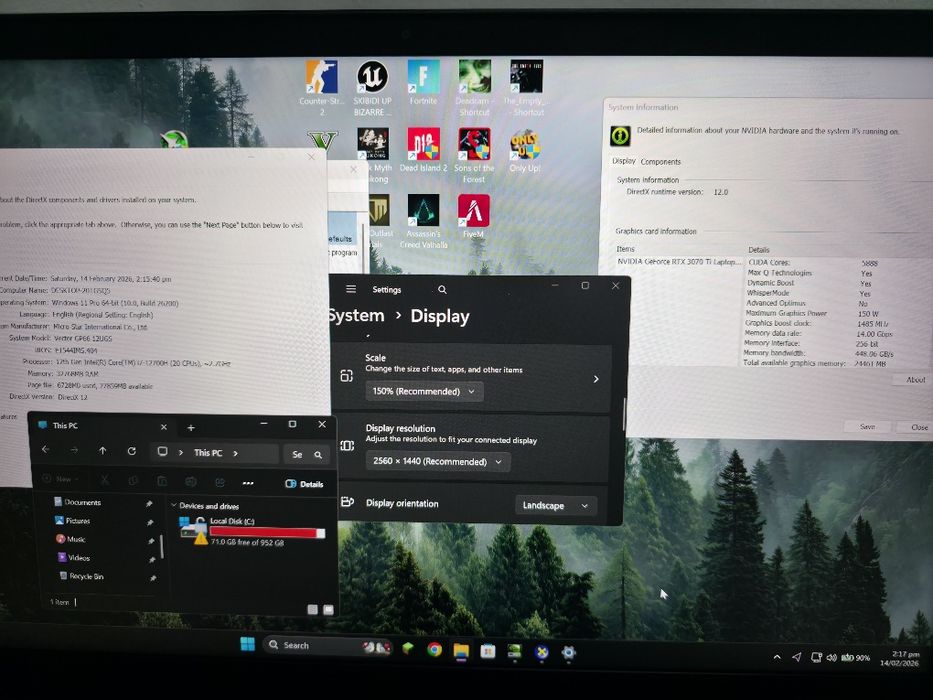Expand the chevron after This PC in address bar

point(236,453)
